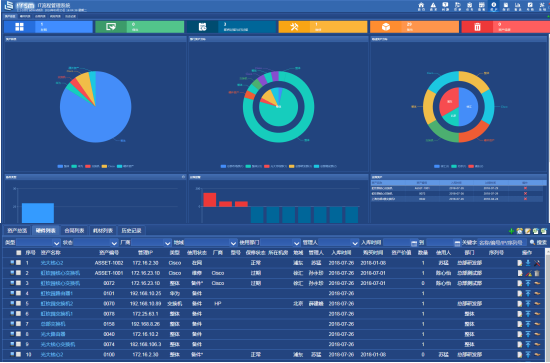The width and height of the screenshot is (550, 363).
Task: Select the IP cell 192.168.10.25
Action: pos(145,293)
